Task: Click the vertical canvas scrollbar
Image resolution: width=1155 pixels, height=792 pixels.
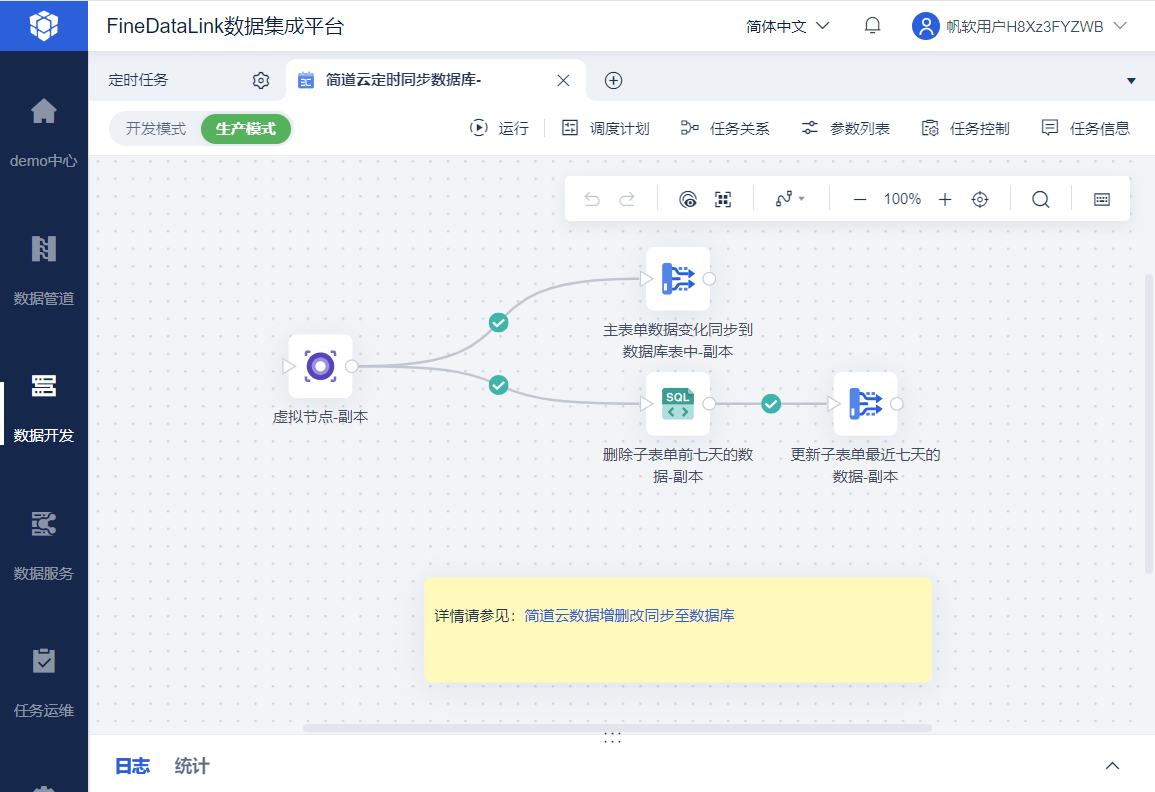Action: [x=1148, y=424]
